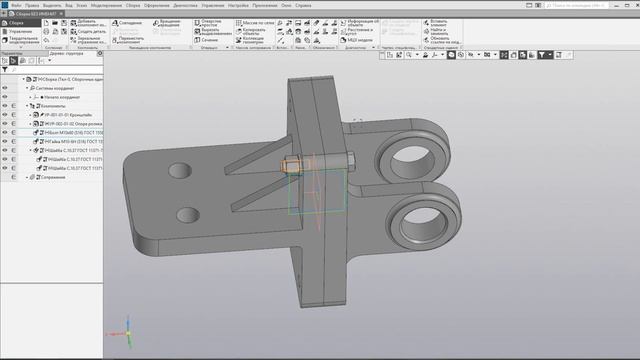This screenshot has width=640, height=360.
Task: Open the filter funnel dropdown arrow
Action: (550, 55)
